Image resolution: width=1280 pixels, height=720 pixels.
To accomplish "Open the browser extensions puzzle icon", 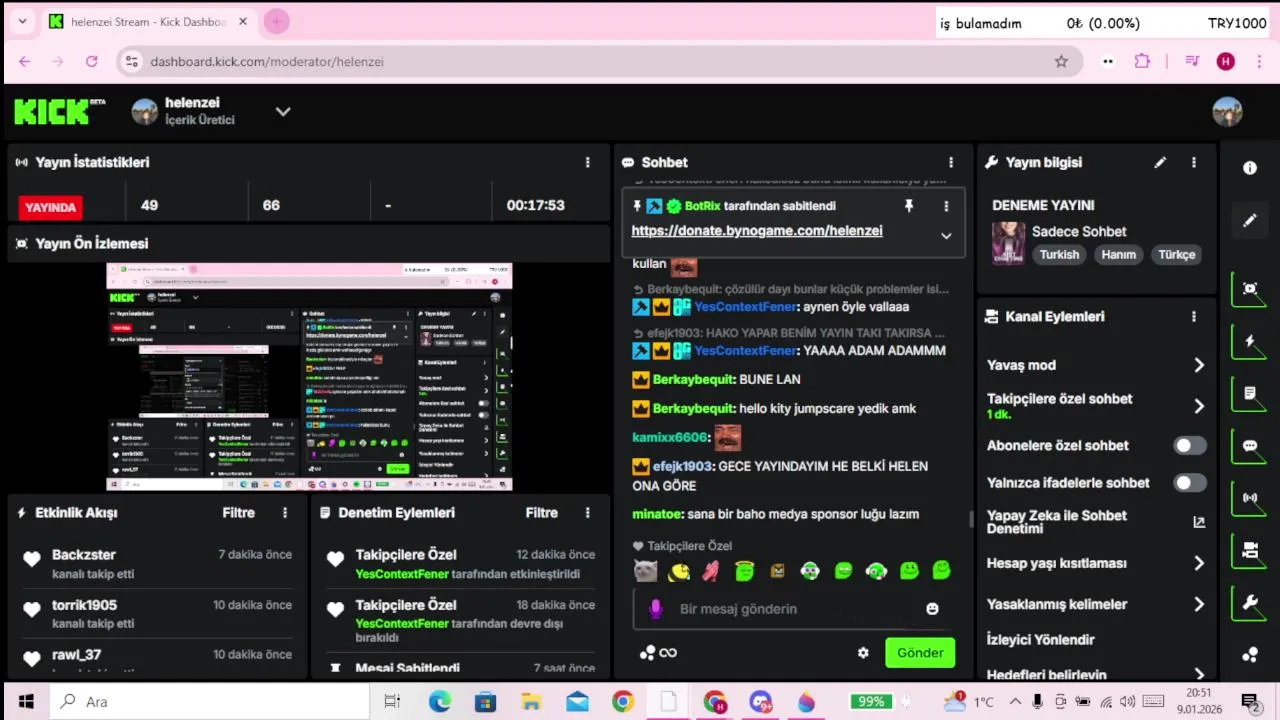I will 1142,61.
